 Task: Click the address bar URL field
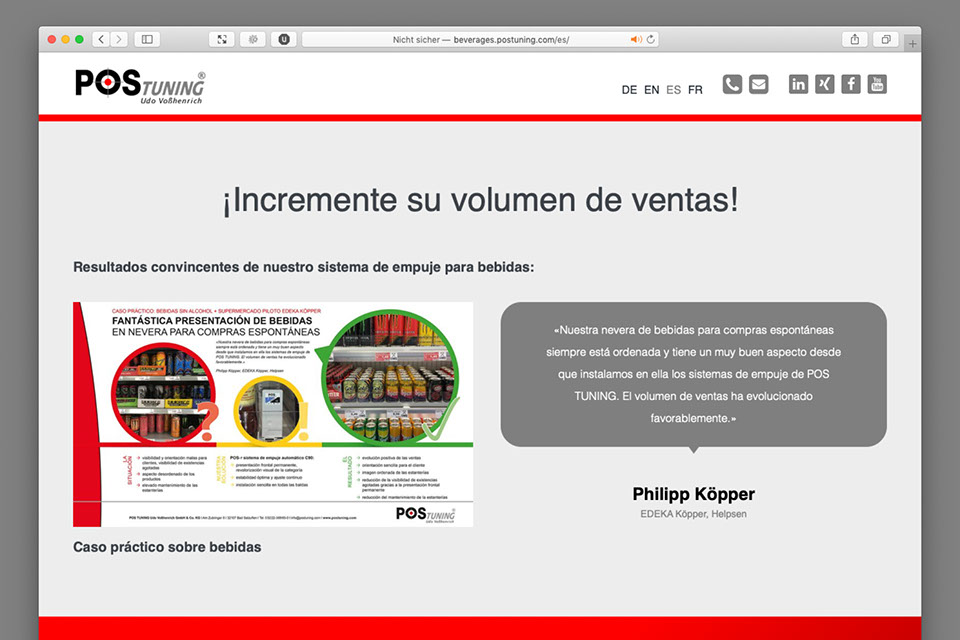(480, 39)
